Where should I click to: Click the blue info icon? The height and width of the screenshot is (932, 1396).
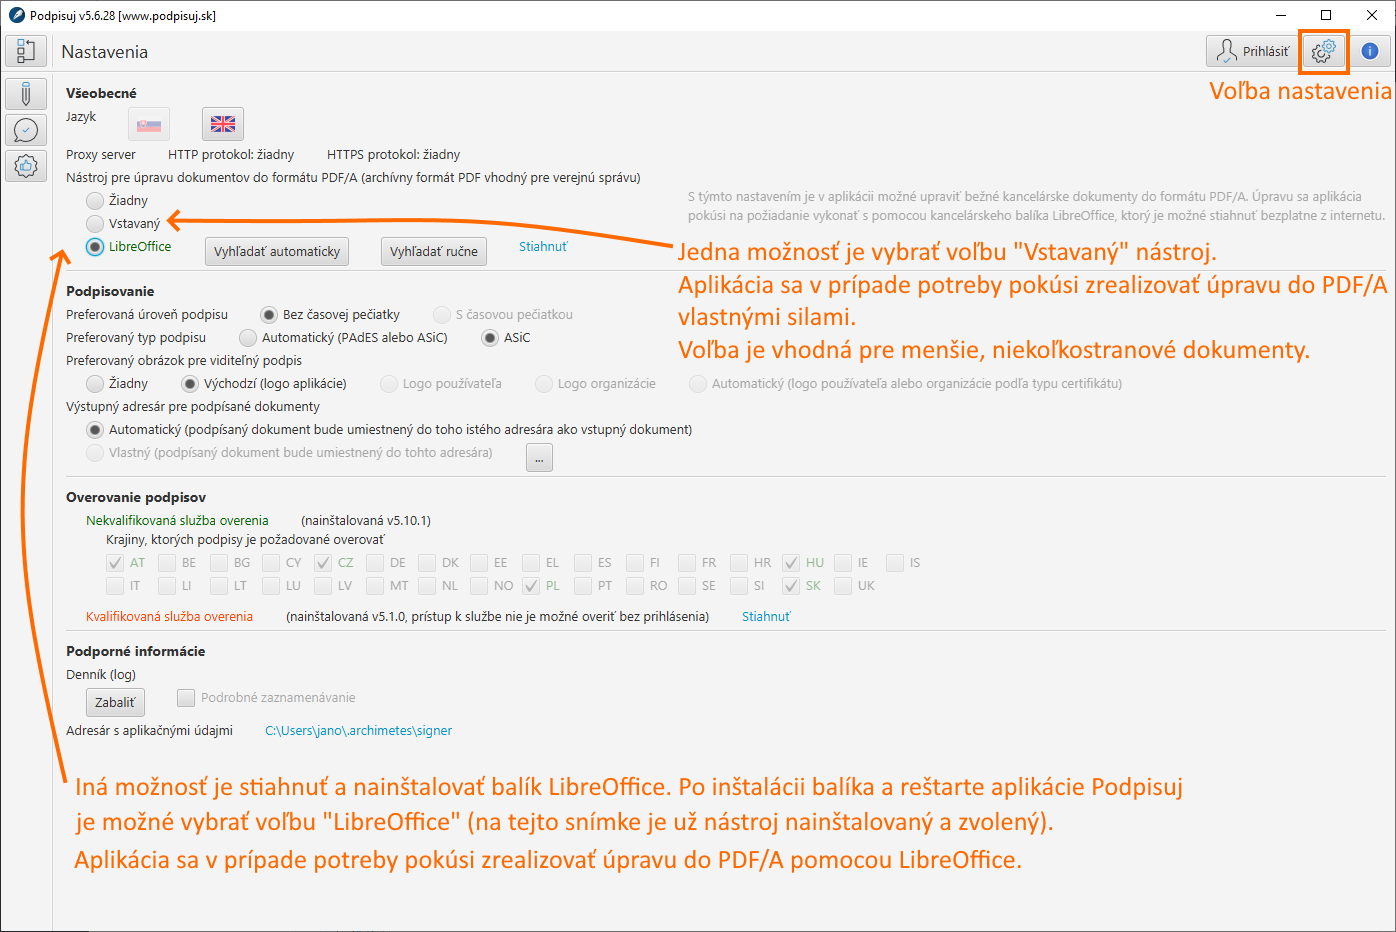[1369, 51]
